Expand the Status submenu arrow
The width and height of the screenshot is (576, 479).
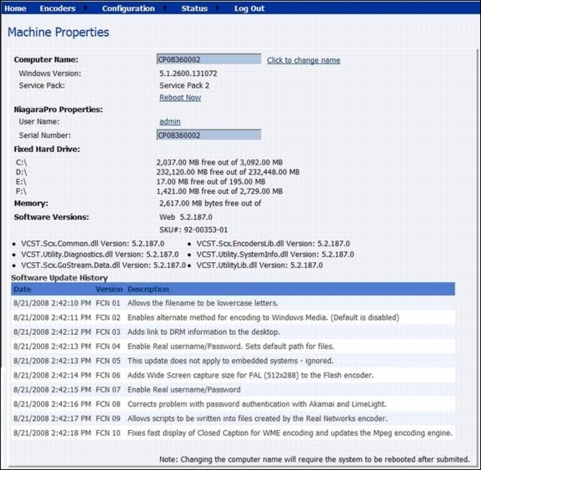click(x=218, y=8)
